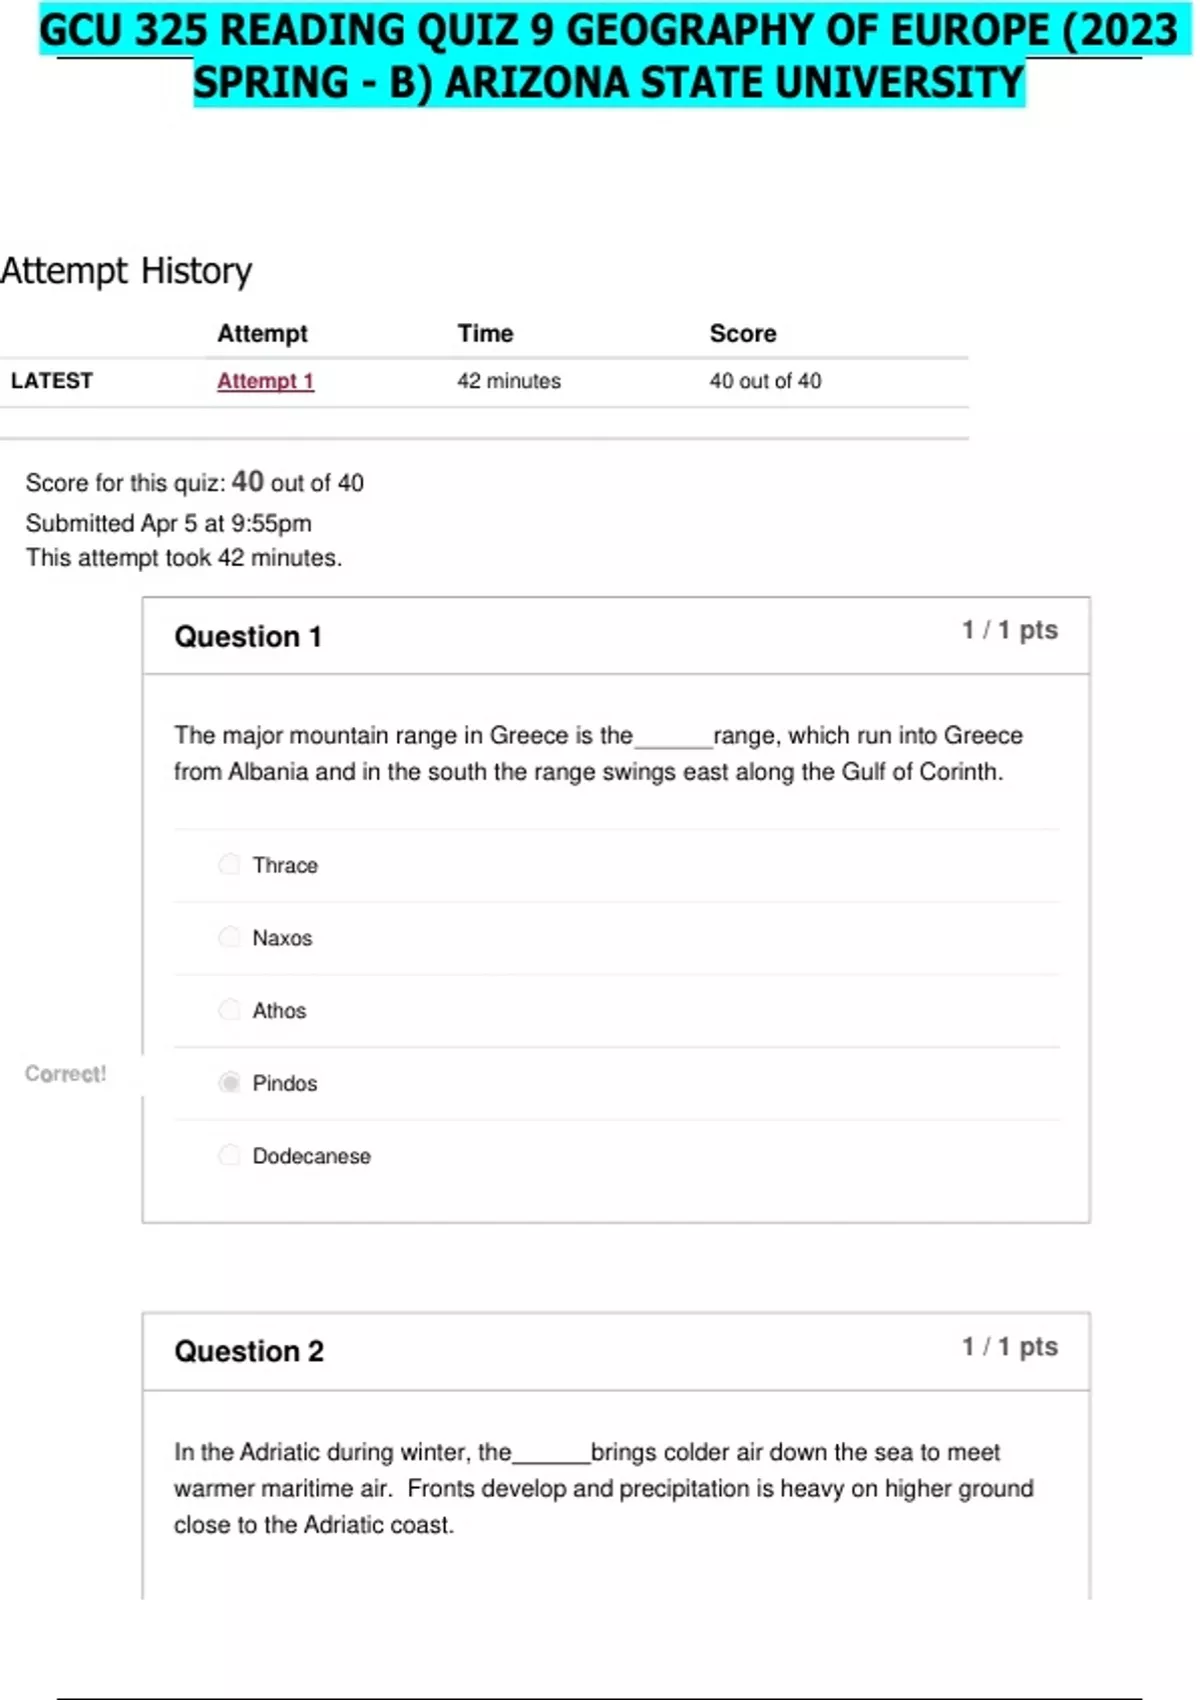Image resolution: width=1200 pixels, height=1700 pixels.
Task: Click Question 1's points indicator
Action: 1009,630
